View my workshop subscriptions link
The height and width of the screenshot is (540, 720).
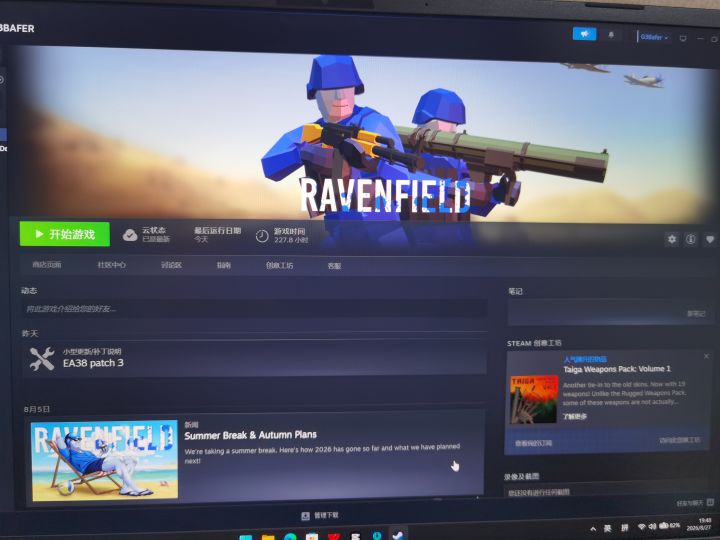coord(533,443)
